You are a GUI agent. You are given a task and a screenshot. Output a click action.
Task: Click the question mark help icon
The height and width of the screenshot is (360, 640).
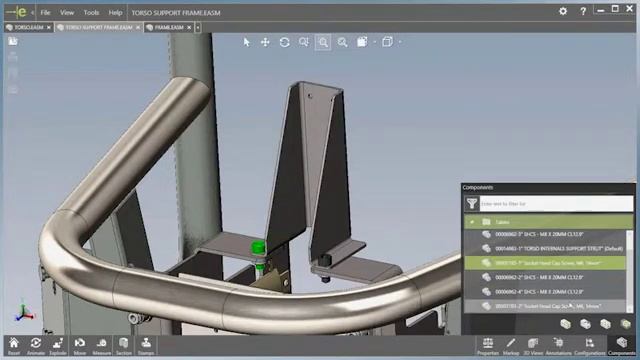(583, 11)
